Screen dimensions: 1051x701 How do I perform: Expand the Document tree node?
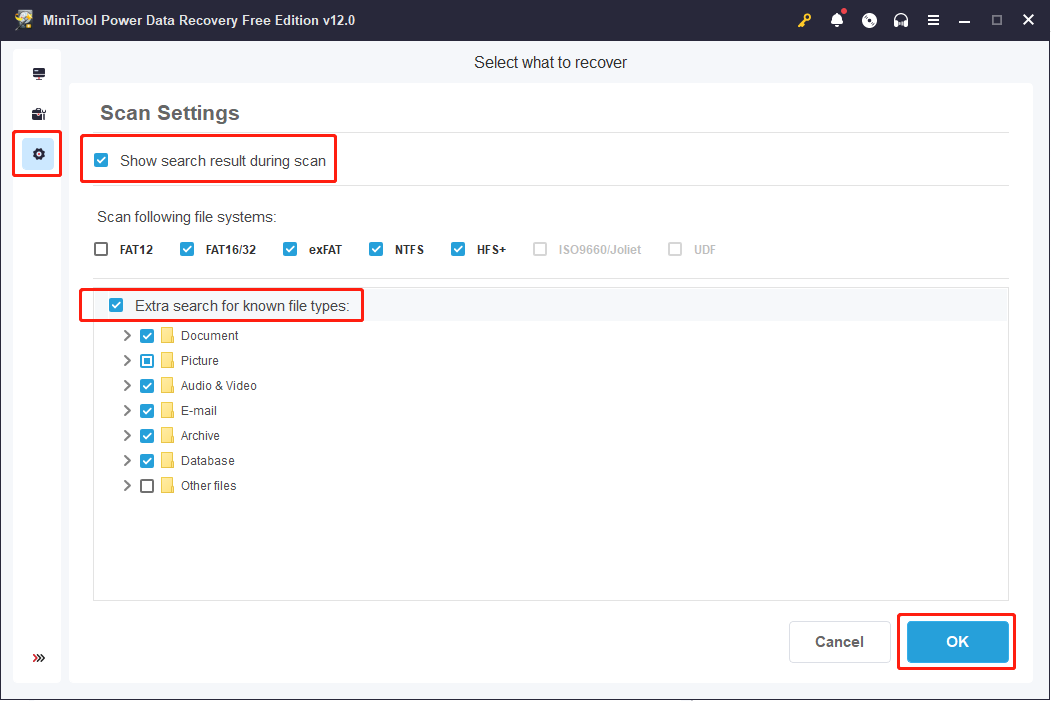127,335
